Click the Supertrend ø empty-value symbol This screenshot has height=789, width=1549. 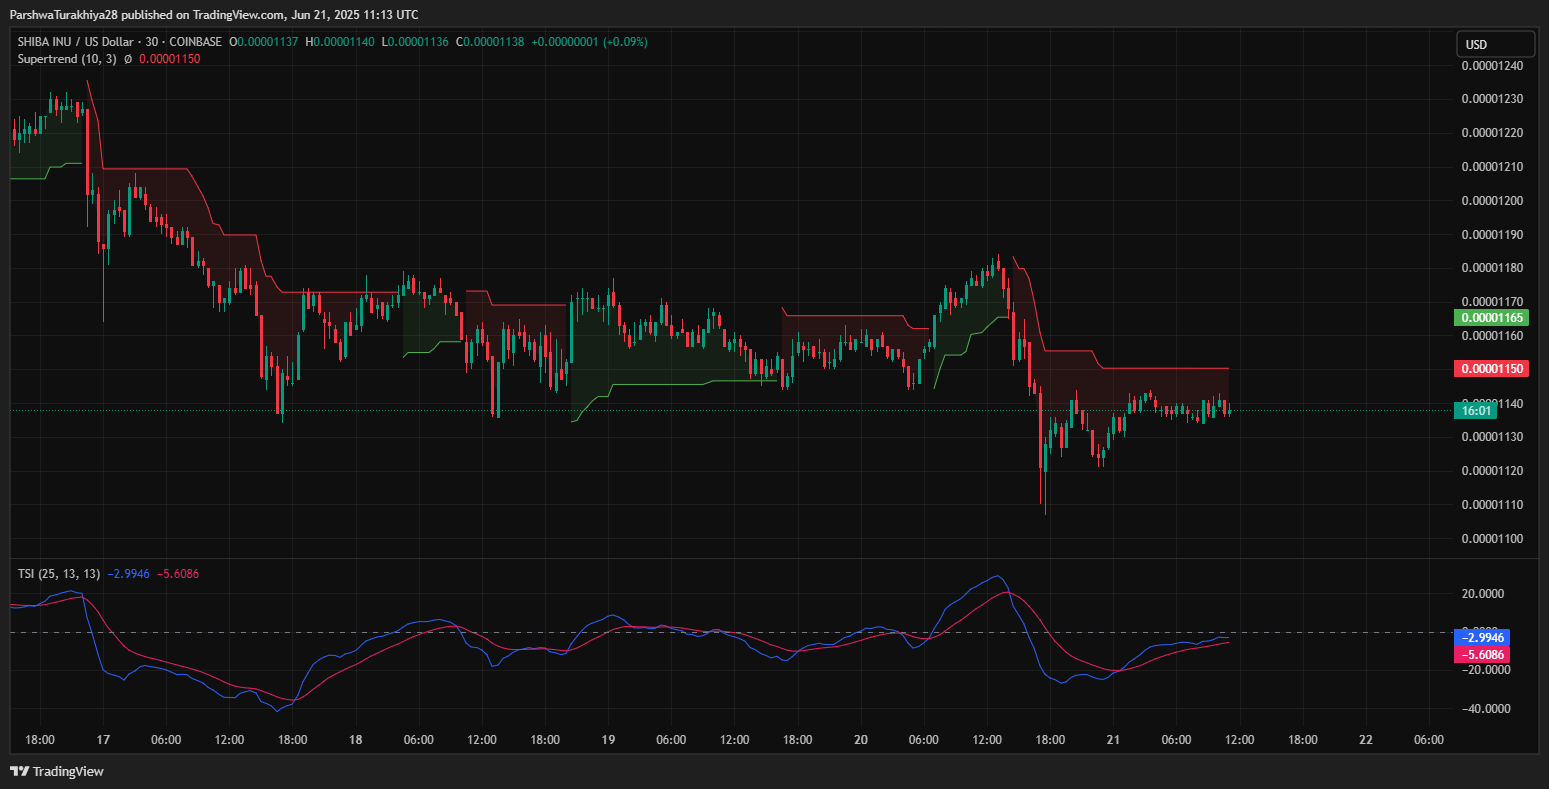pyautogui.click(x=128, y=59)
